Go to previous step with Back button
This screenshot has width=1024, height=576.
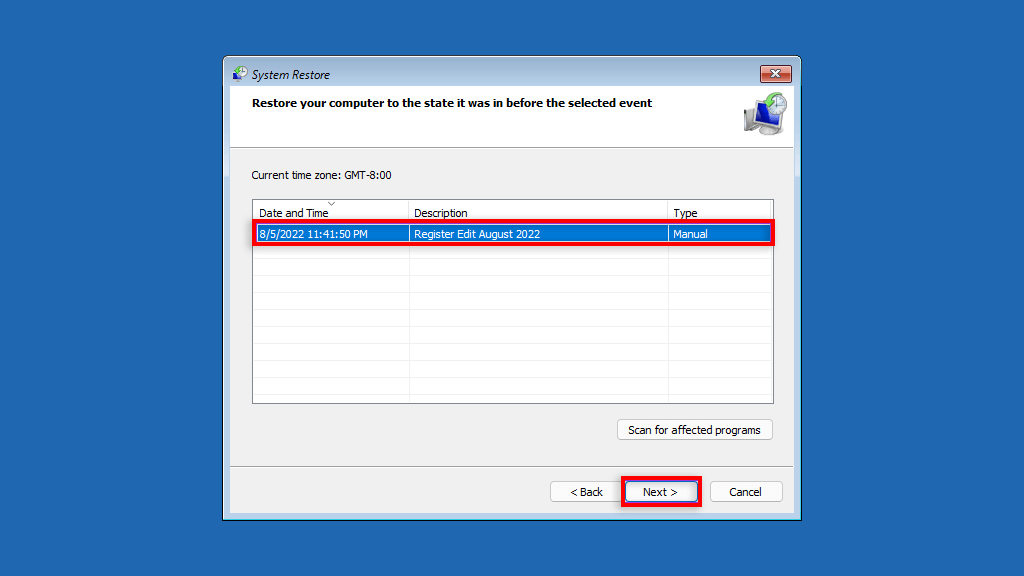[x=586, y=492]
